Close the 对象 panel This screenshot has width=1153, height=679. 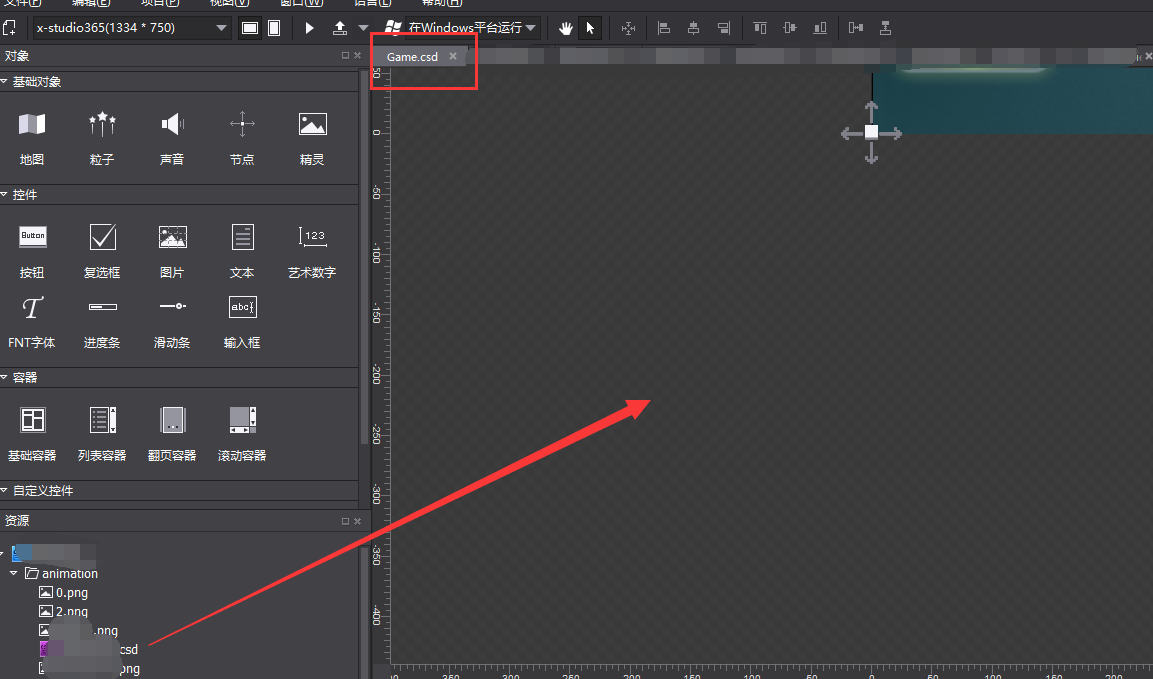tap(357, 55)
